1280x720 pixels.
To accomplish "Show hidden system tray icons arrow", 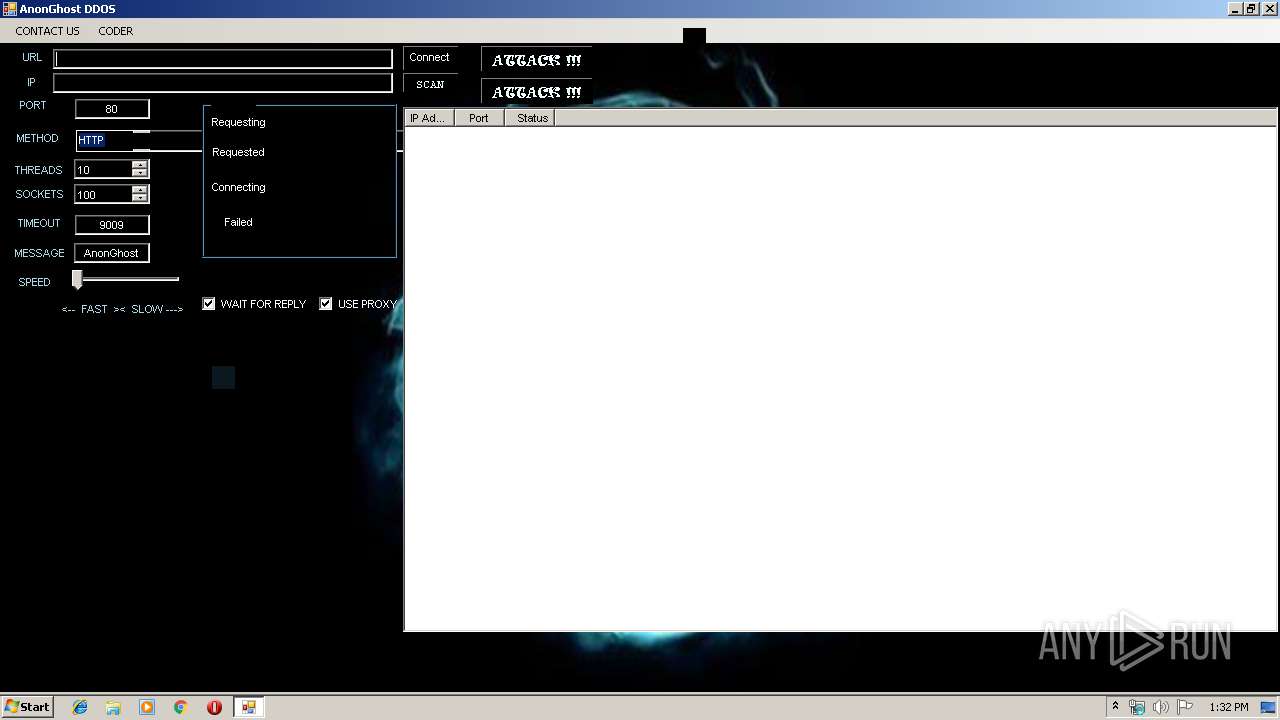I will 1115,707.
